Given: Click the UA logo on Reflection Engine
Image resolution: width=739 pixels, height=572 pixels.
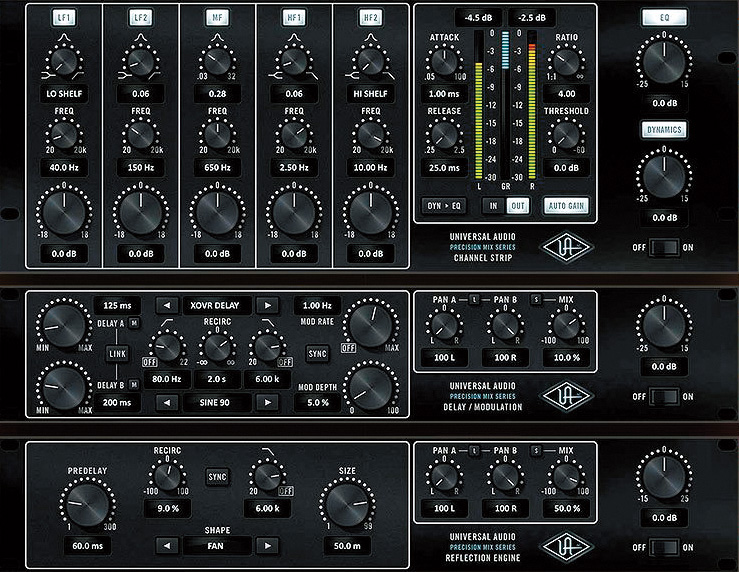Looking at the screenshot, I should (x=566, y=547).
